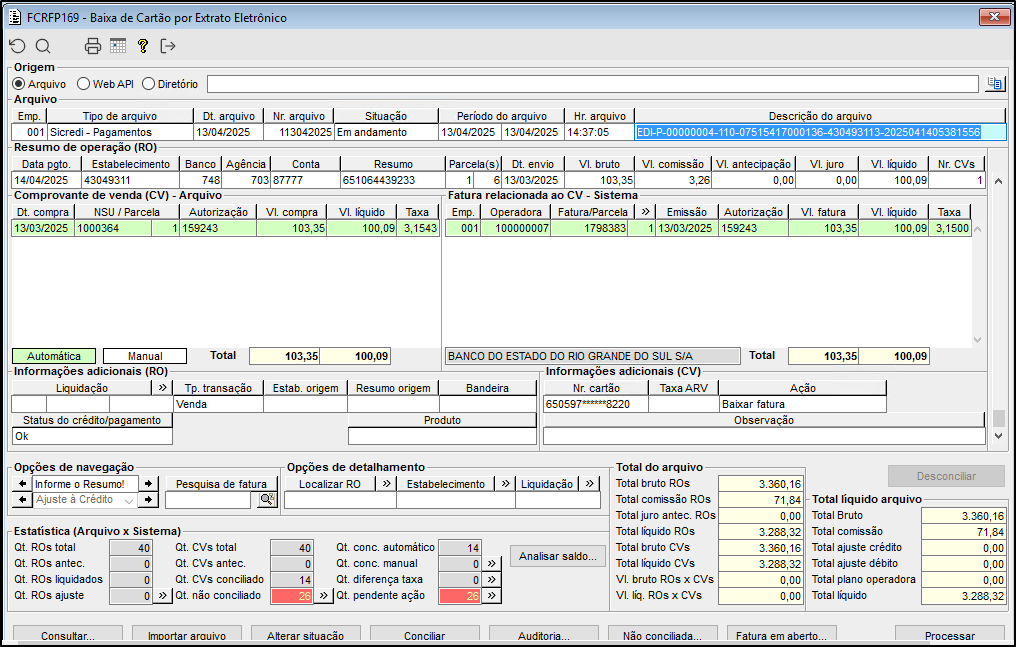Select the Diretório origin radio button
This screenshot has width=1016, height=647.
tap(148, 84)
